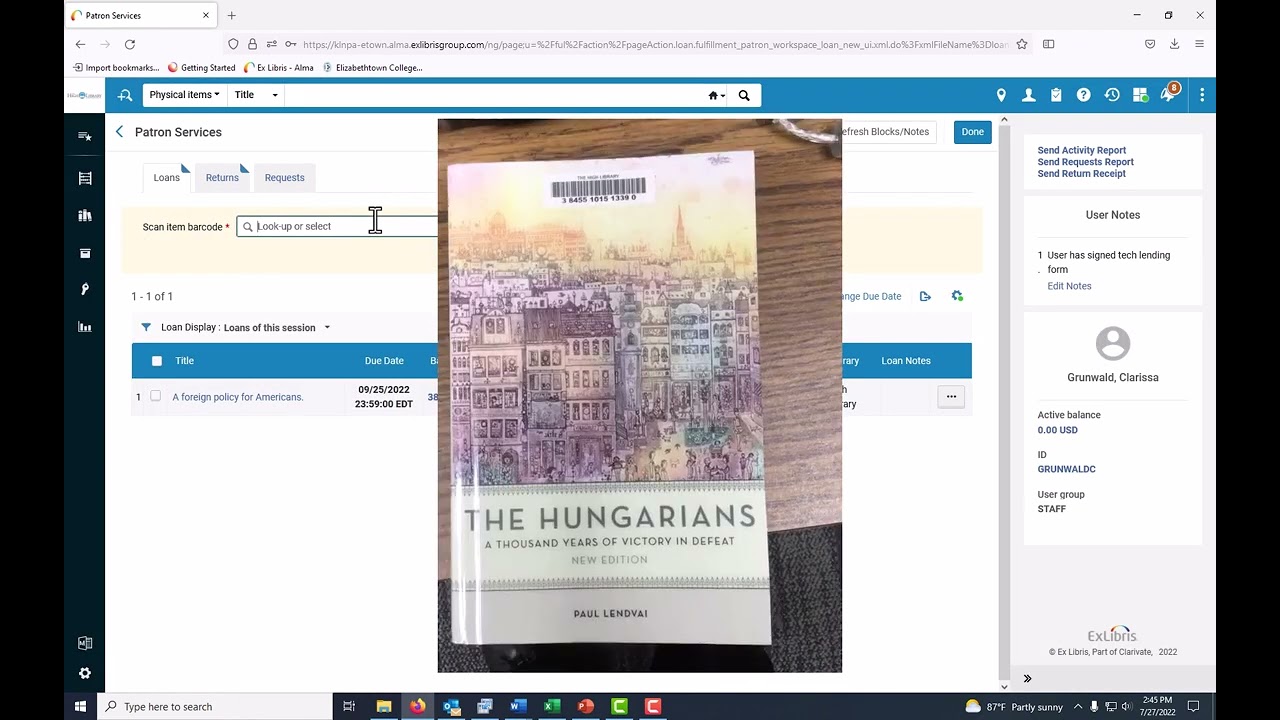Viewport: 1280px width, 720px height.
Task: Open Elizabethtown College bookmark
Action: tap(372, 68)
